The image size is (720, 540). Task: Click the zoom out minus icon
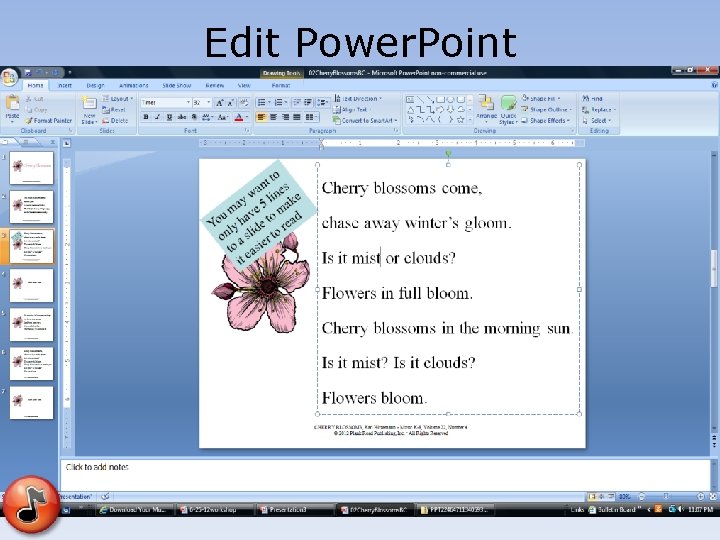tap(642, 496)
